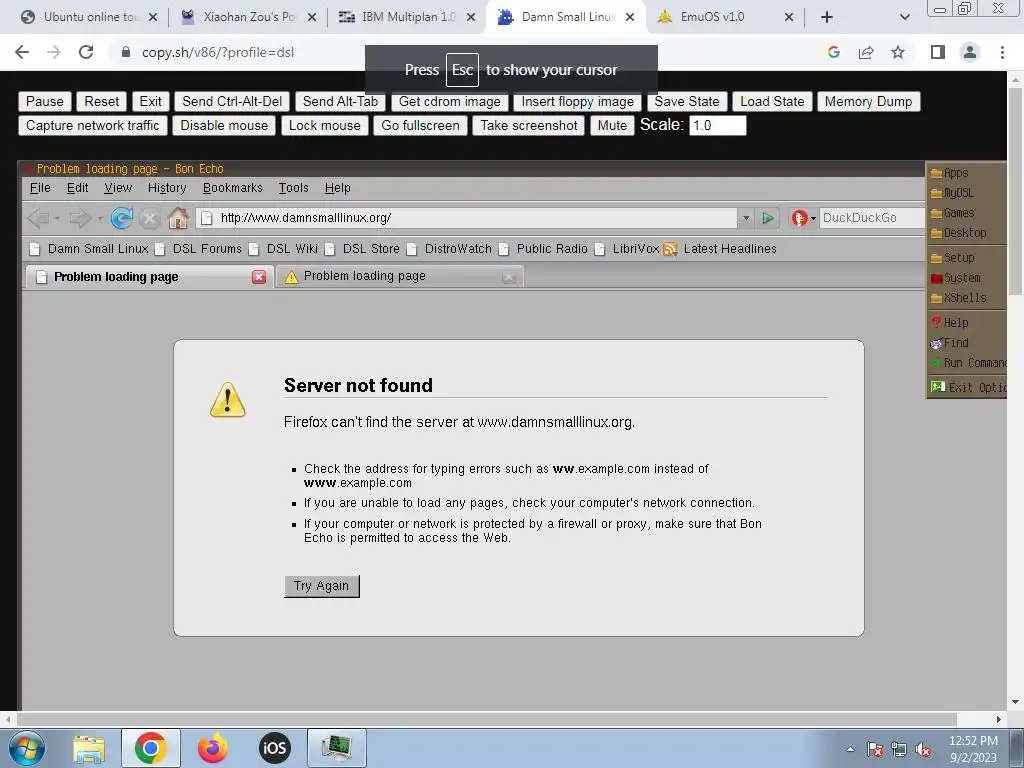Open the Chrome tab search chevron
1024x768 pixels.
click(904, 17)
